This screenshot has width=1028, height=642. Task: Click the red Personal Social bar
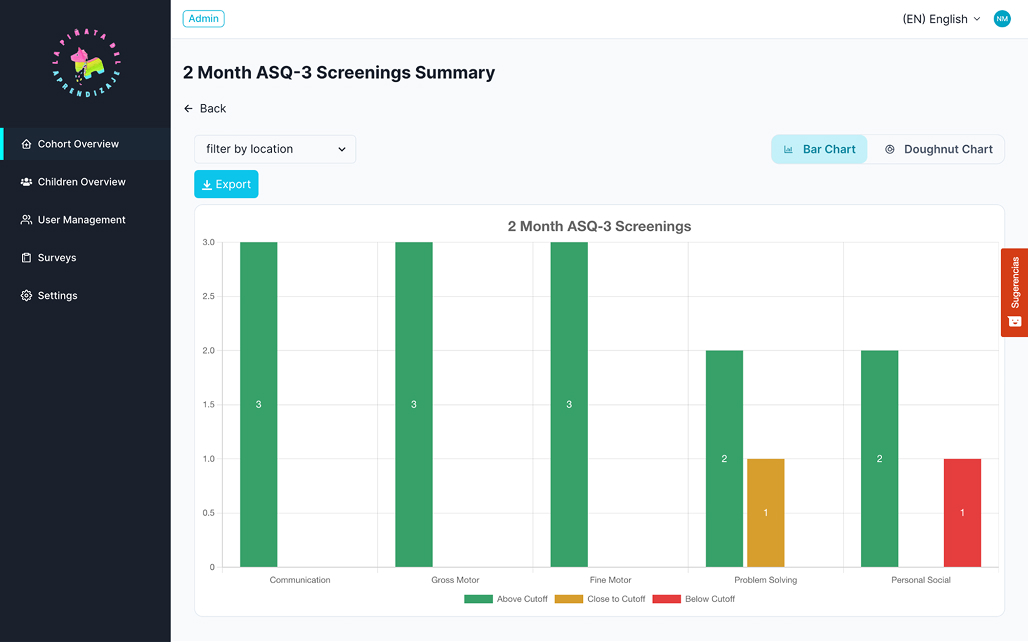click(962, 512)
